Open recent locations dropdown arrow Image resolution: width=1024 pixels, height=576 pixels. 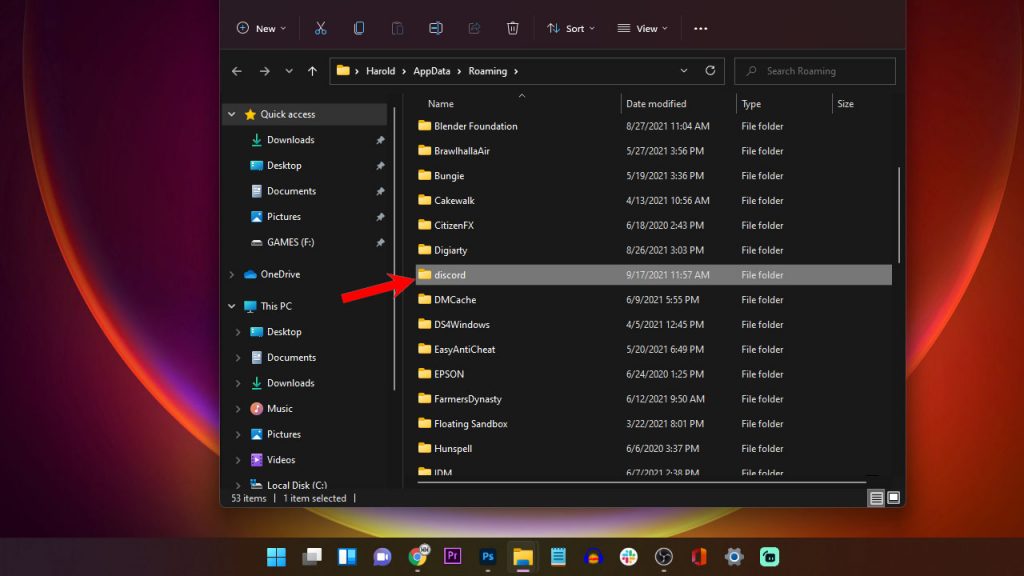click(289, 71)
